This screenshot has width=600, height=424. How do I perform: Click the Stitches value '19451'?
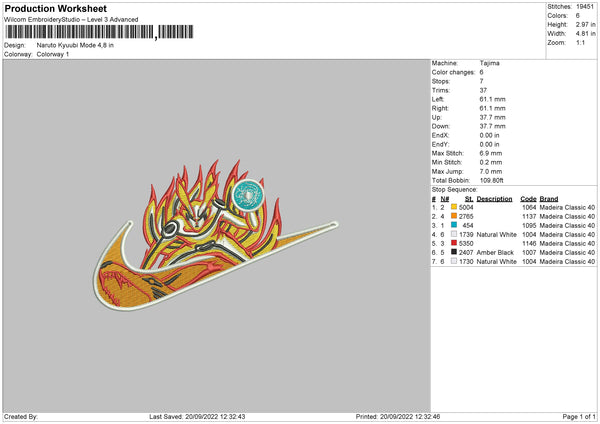[585, 7]
